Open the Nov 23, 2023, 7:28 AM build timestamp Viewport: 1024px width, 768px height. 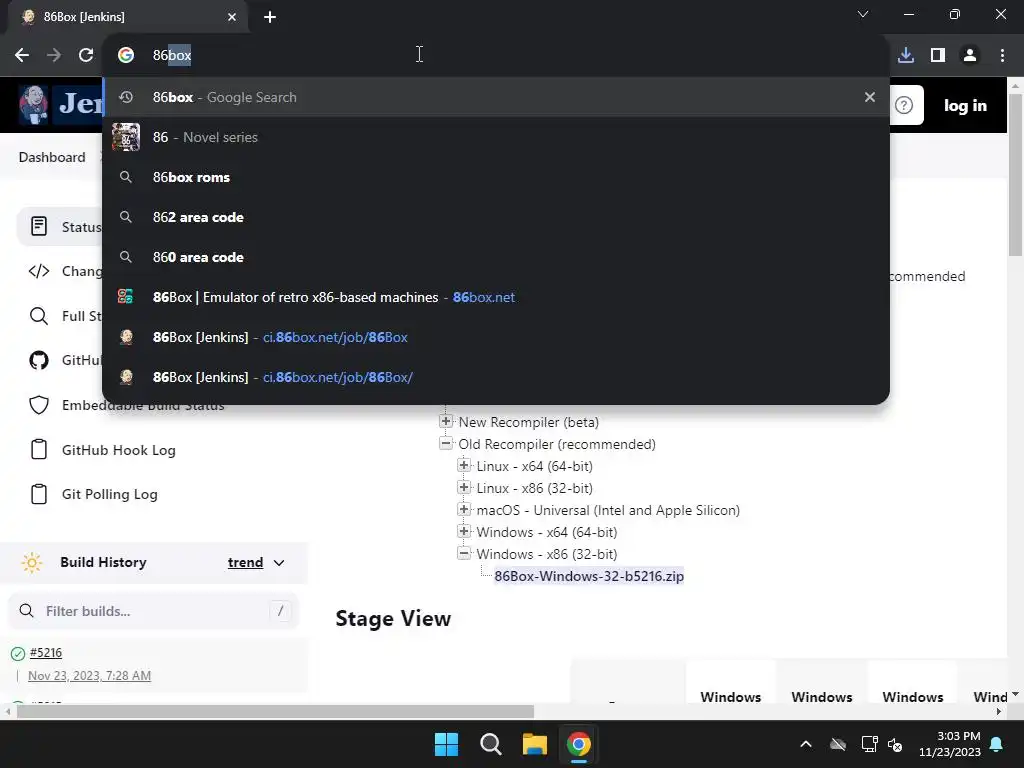(x=89, y=675)
